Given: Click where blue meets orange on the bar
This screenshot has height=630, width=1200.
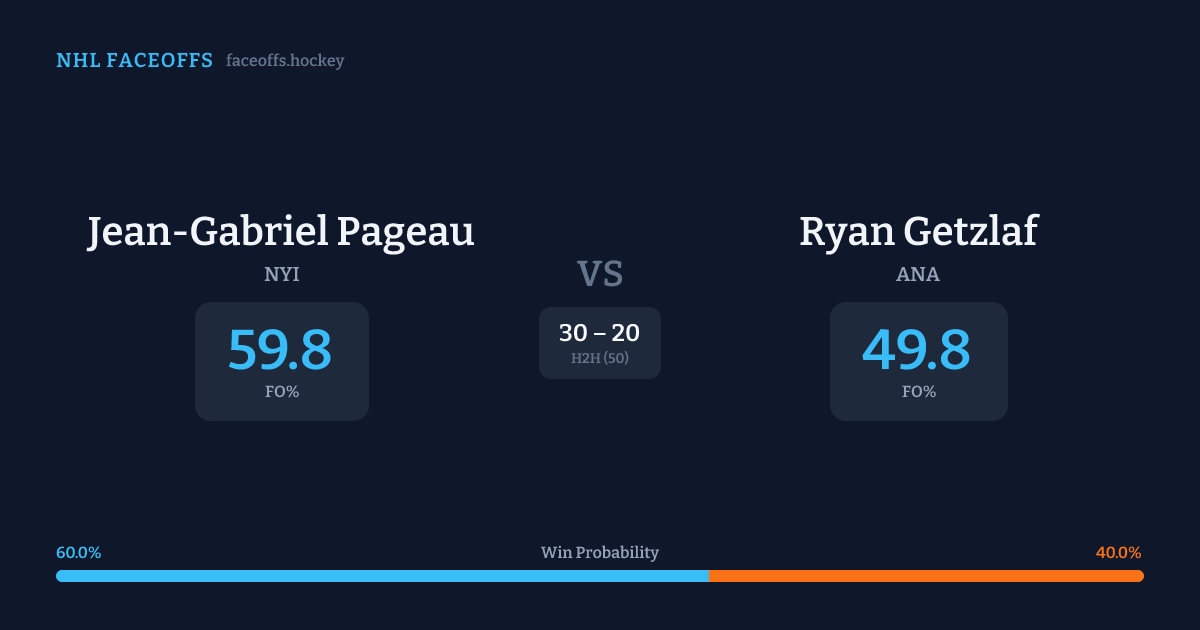Looking at the screenshot, I should [x=709, y=576].
